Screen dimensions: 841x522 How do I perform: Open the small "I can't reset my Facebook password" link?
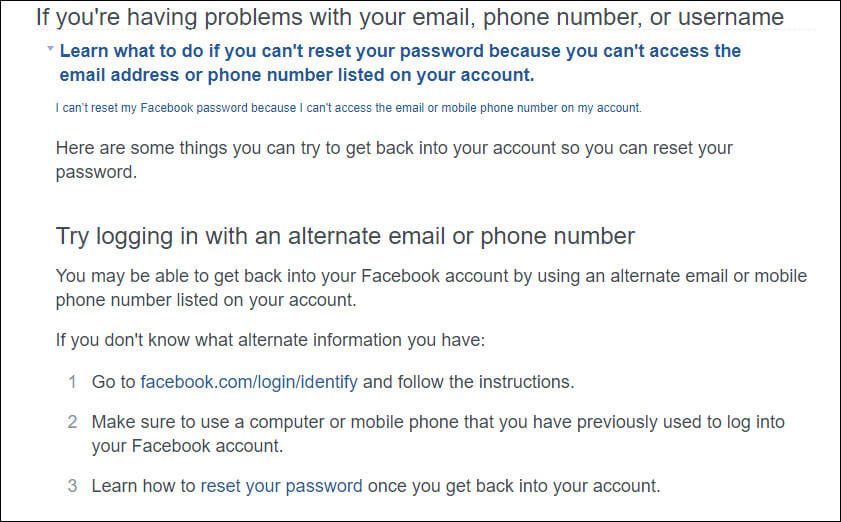pyautogui.click(x=348, y=108)
